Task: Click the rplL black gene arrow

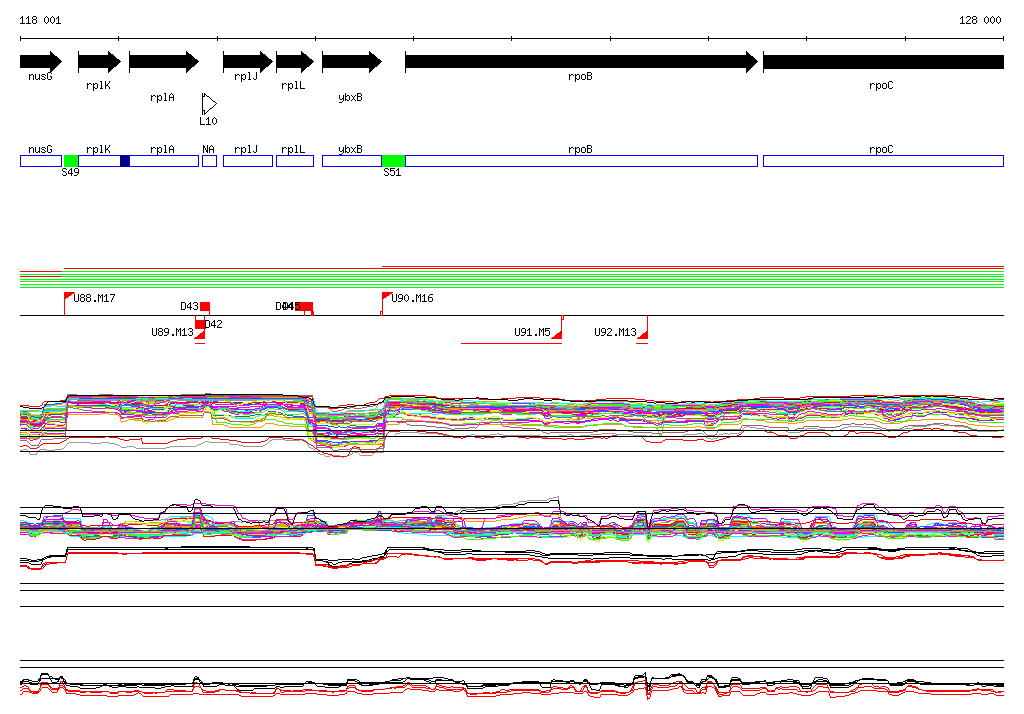Action: [x=295, y=62]
